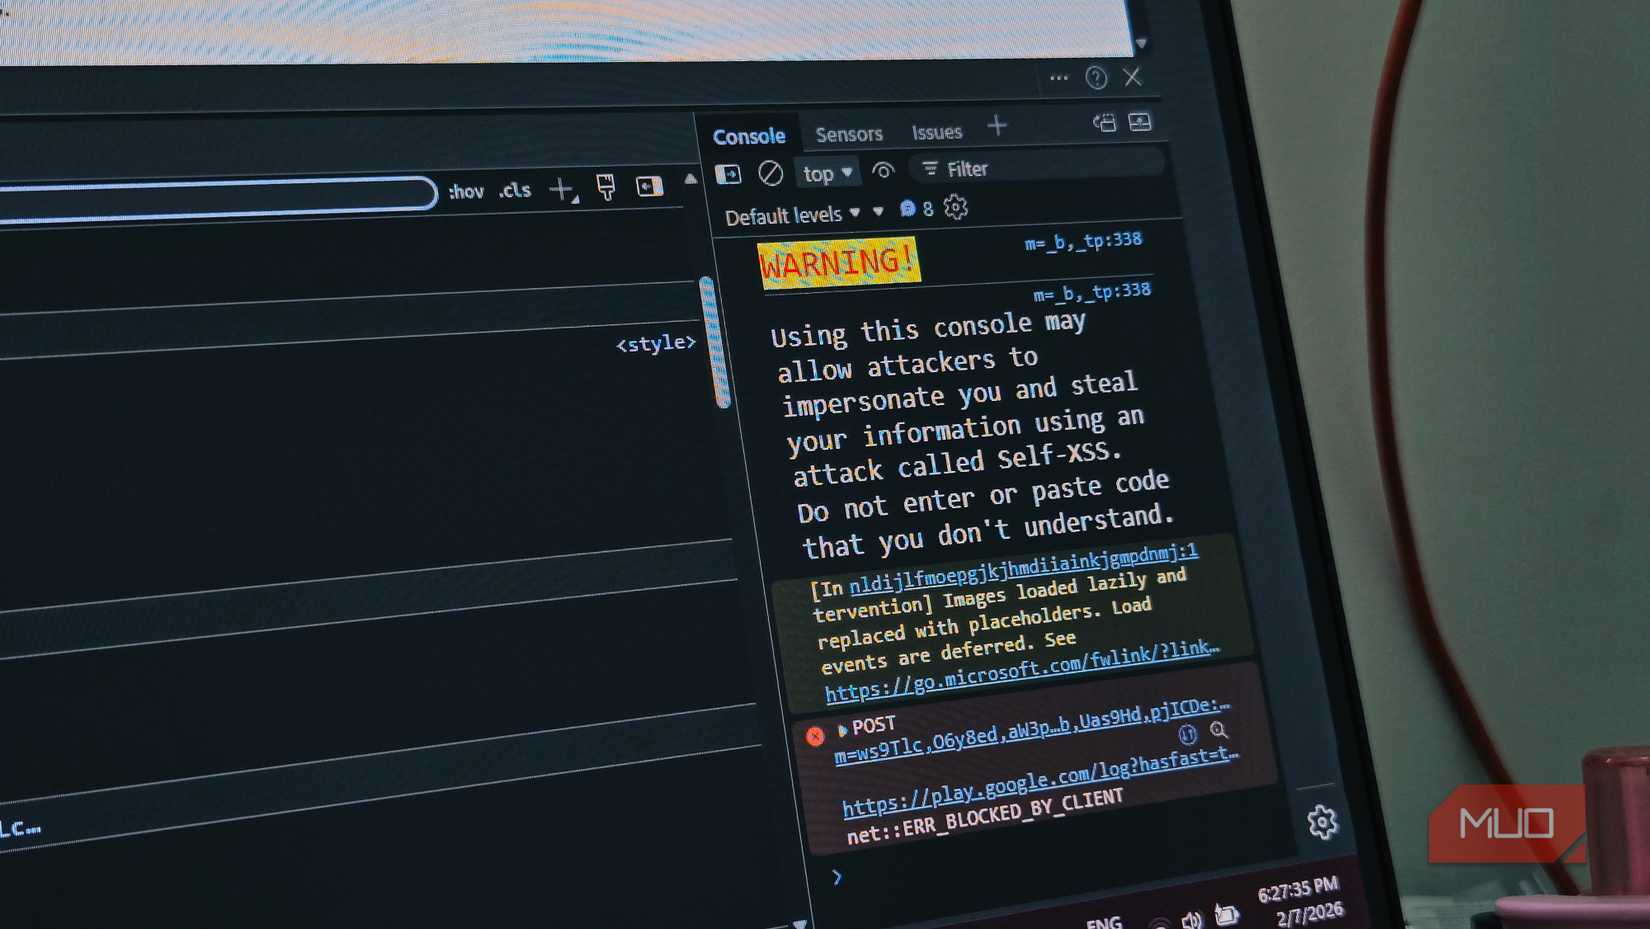
Task: Click the move-drawer icon beside the expand icon
Action: 1104,123
